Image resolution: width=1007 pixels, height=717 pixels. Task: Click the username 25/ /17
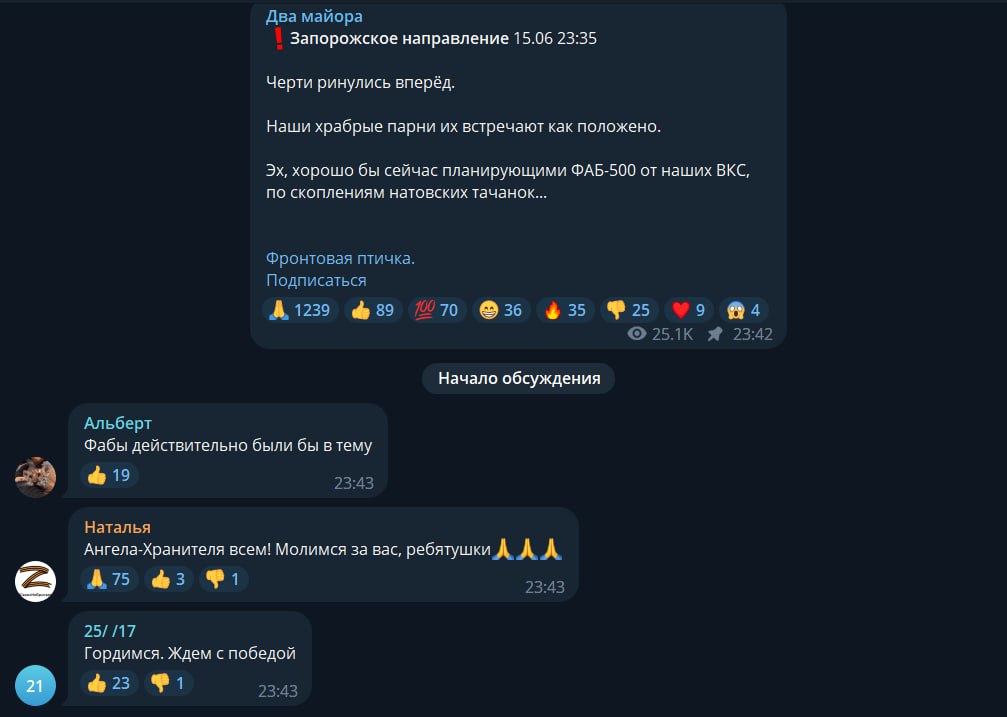(x=110, y=631)
